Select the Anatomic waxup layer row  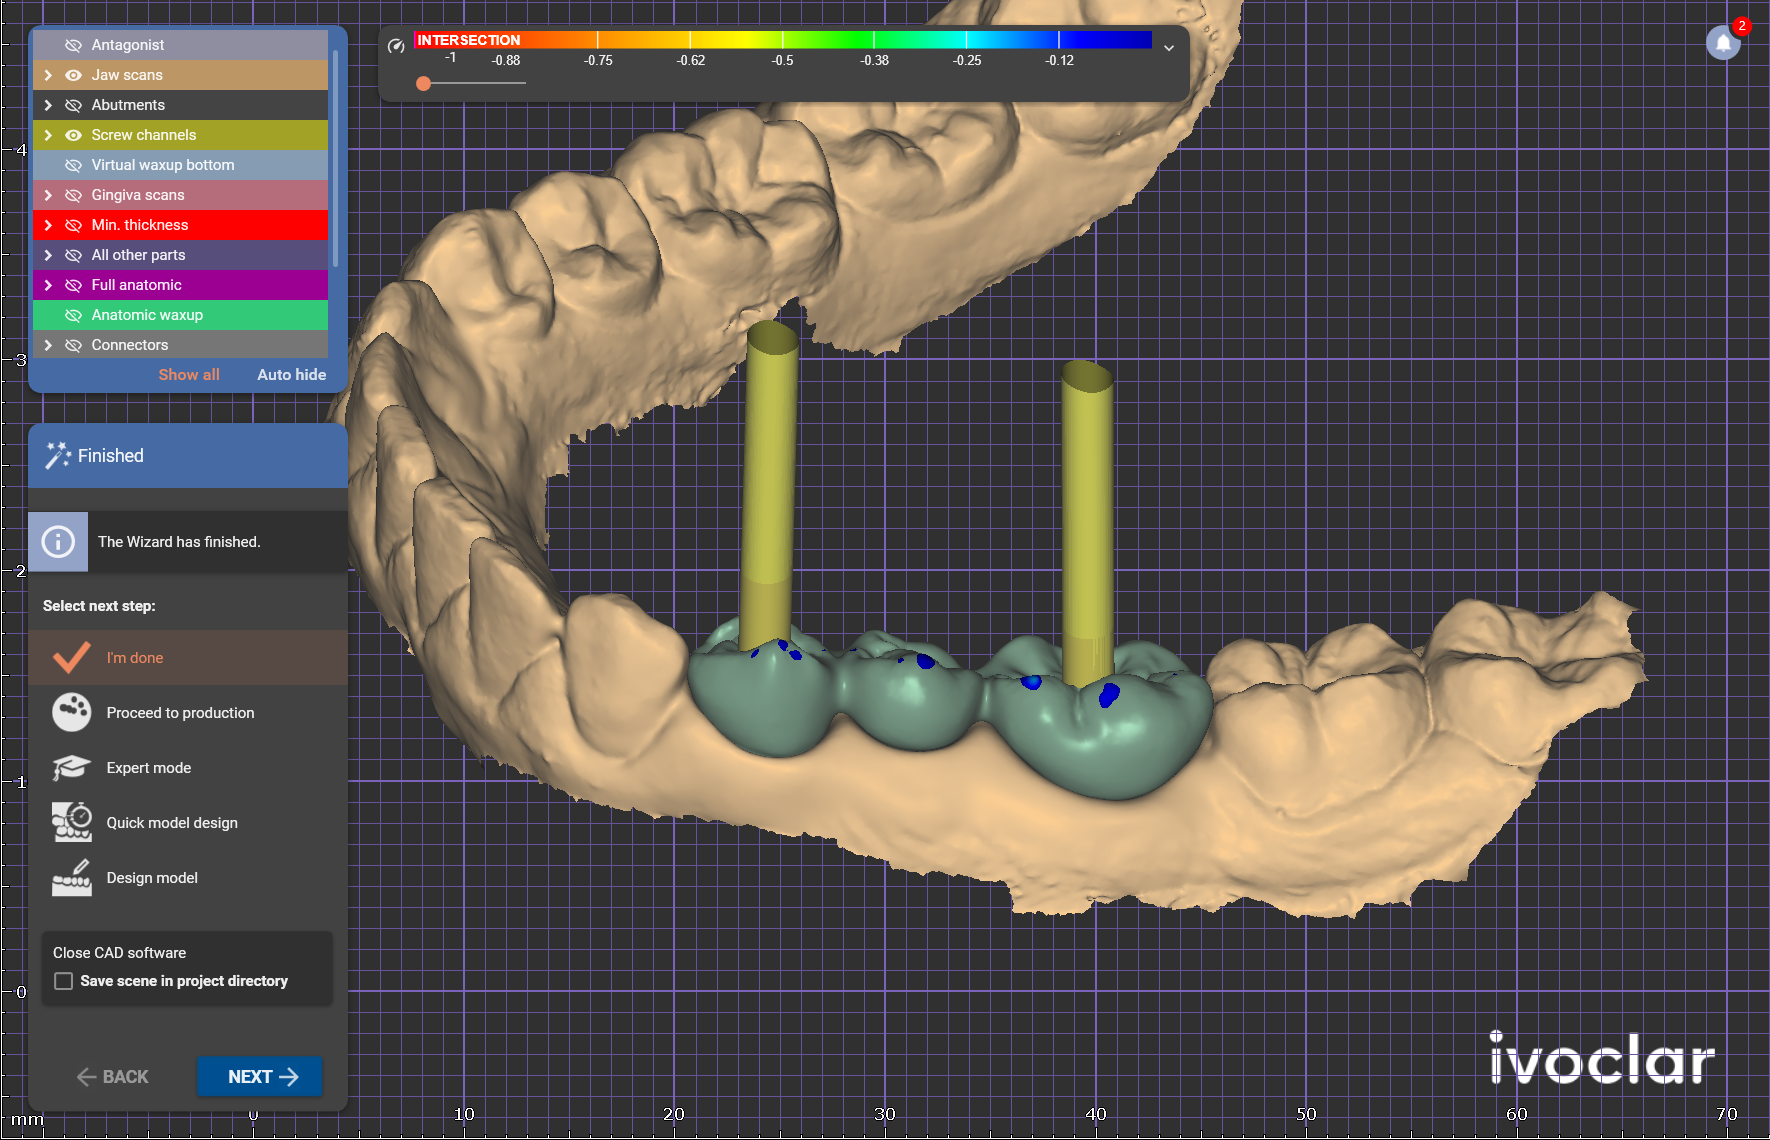[x=180, y=315]
